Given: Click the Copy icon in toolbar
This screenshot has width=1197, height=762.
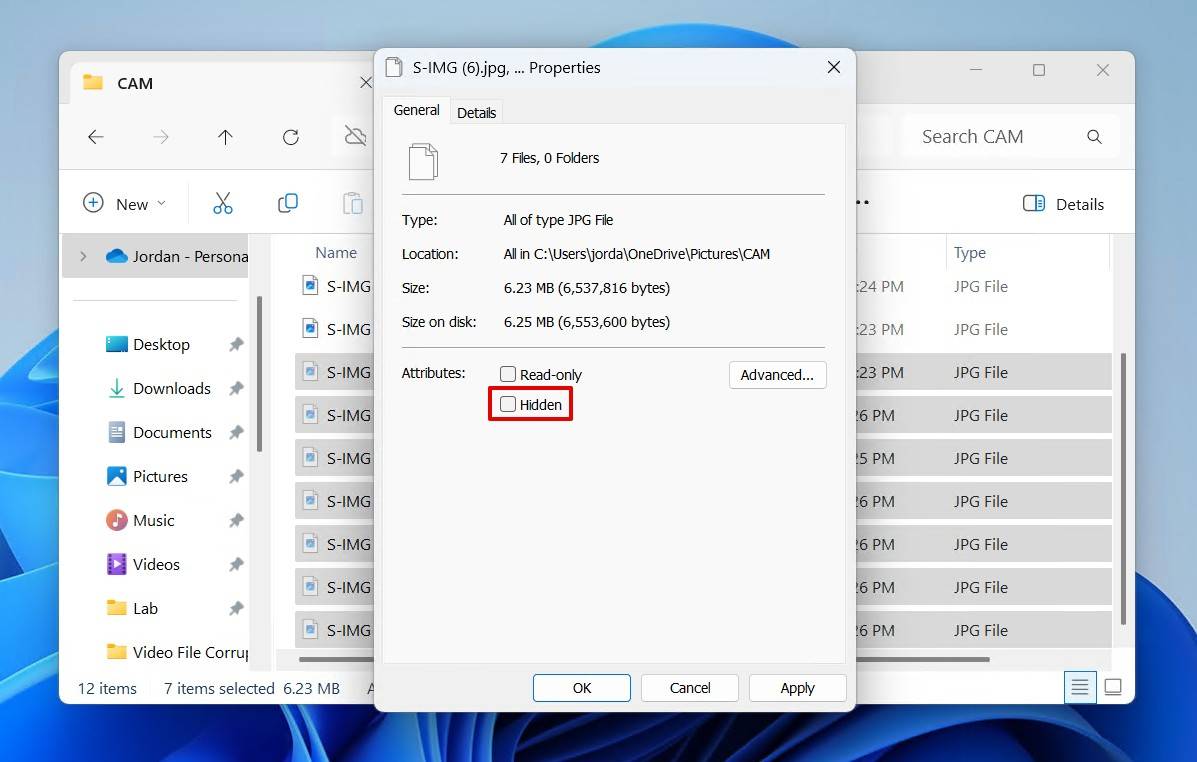Looking at the screenshot, I should tap(288, 203).
